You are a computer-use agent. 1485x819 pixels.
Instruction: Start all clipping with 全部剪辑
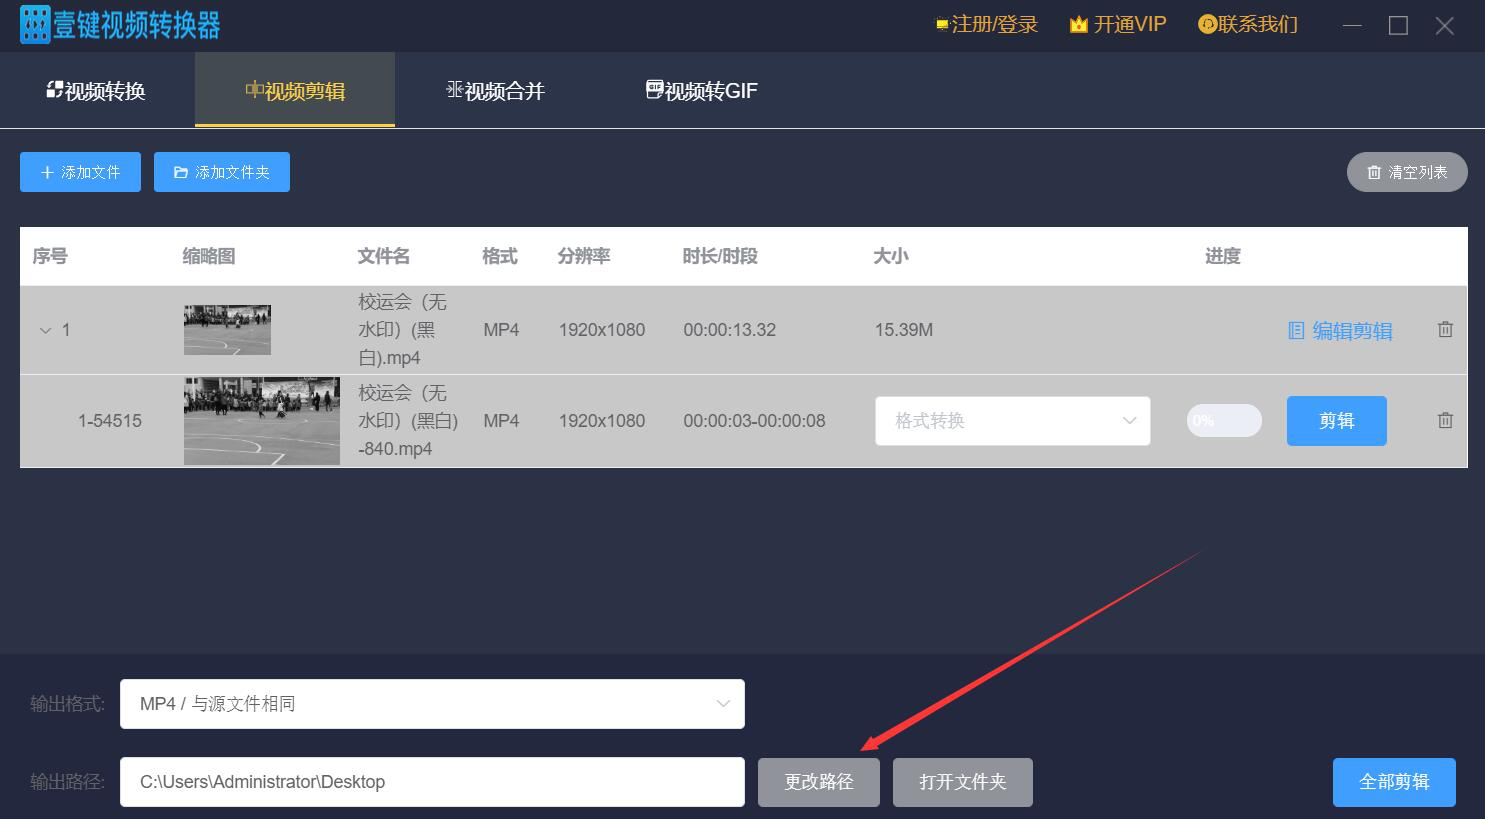tap(1394, 782)
